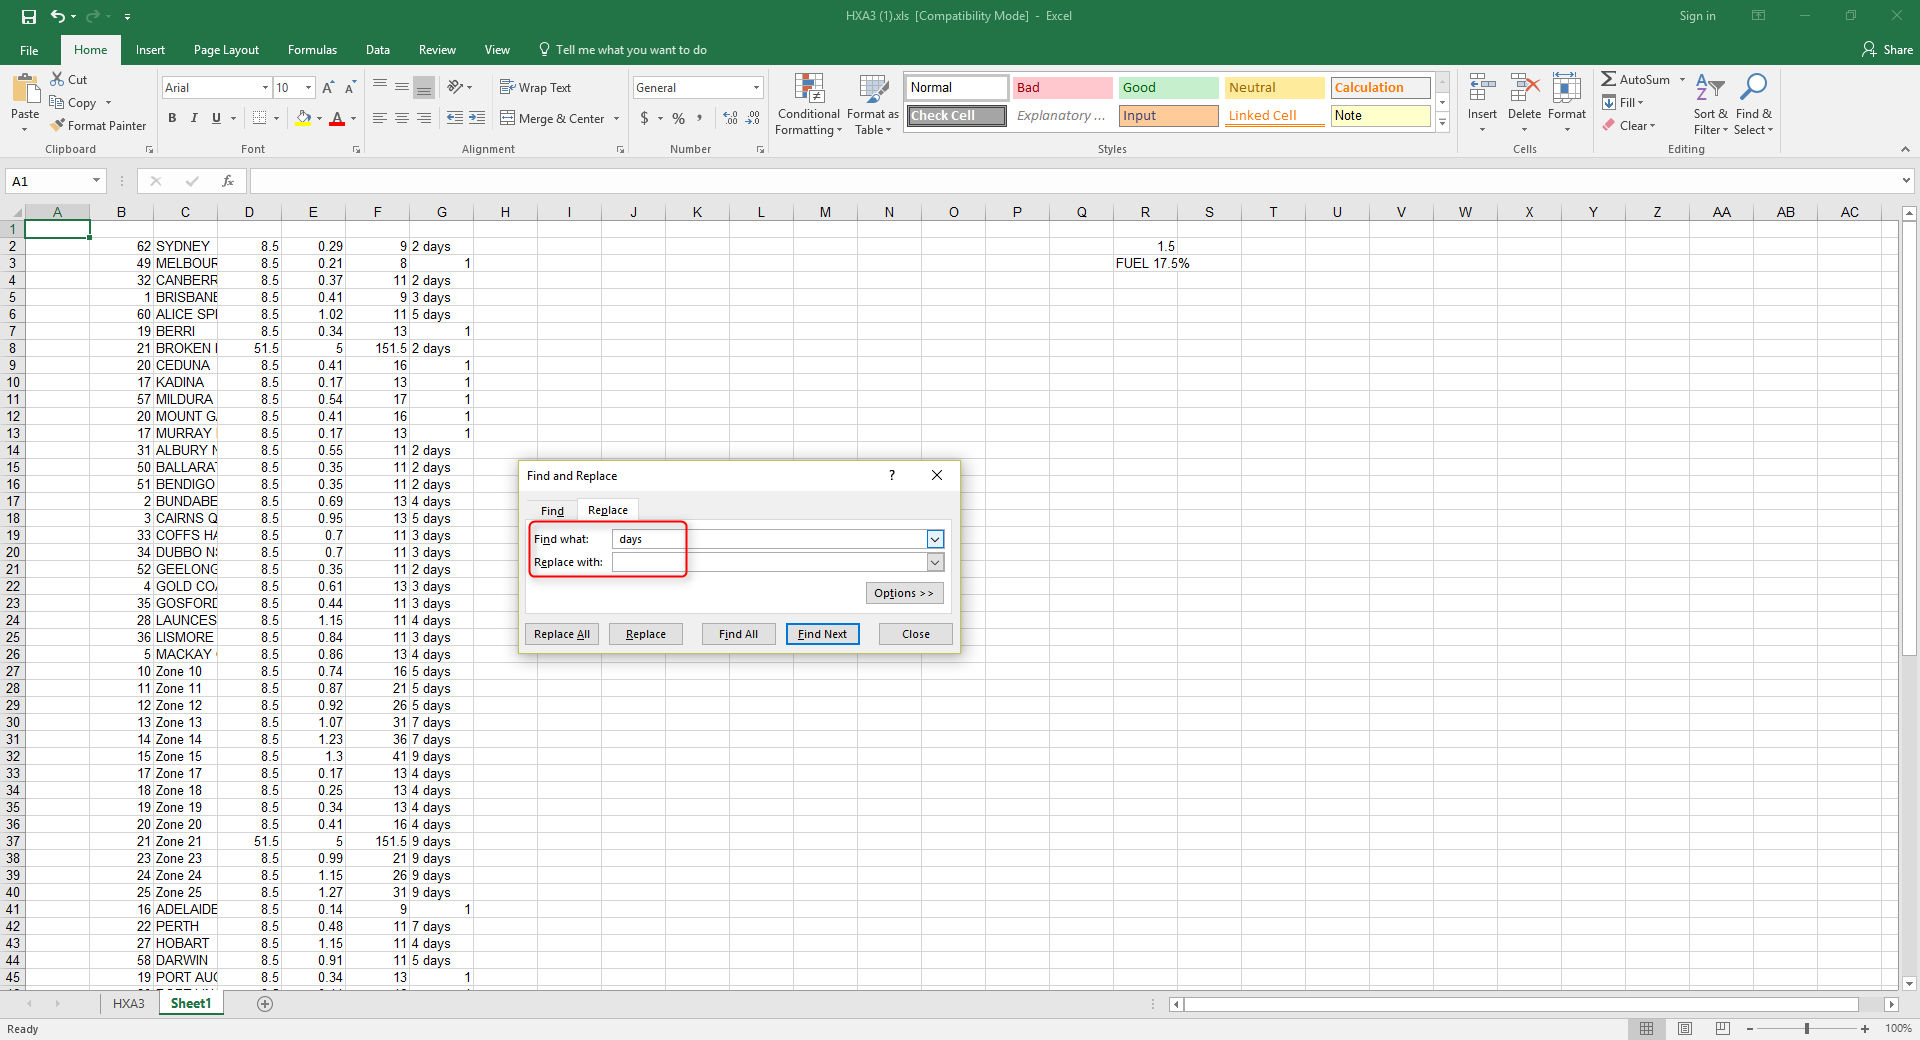Apply the red font color button
1920x1040 pixels.
pos(337,118)
